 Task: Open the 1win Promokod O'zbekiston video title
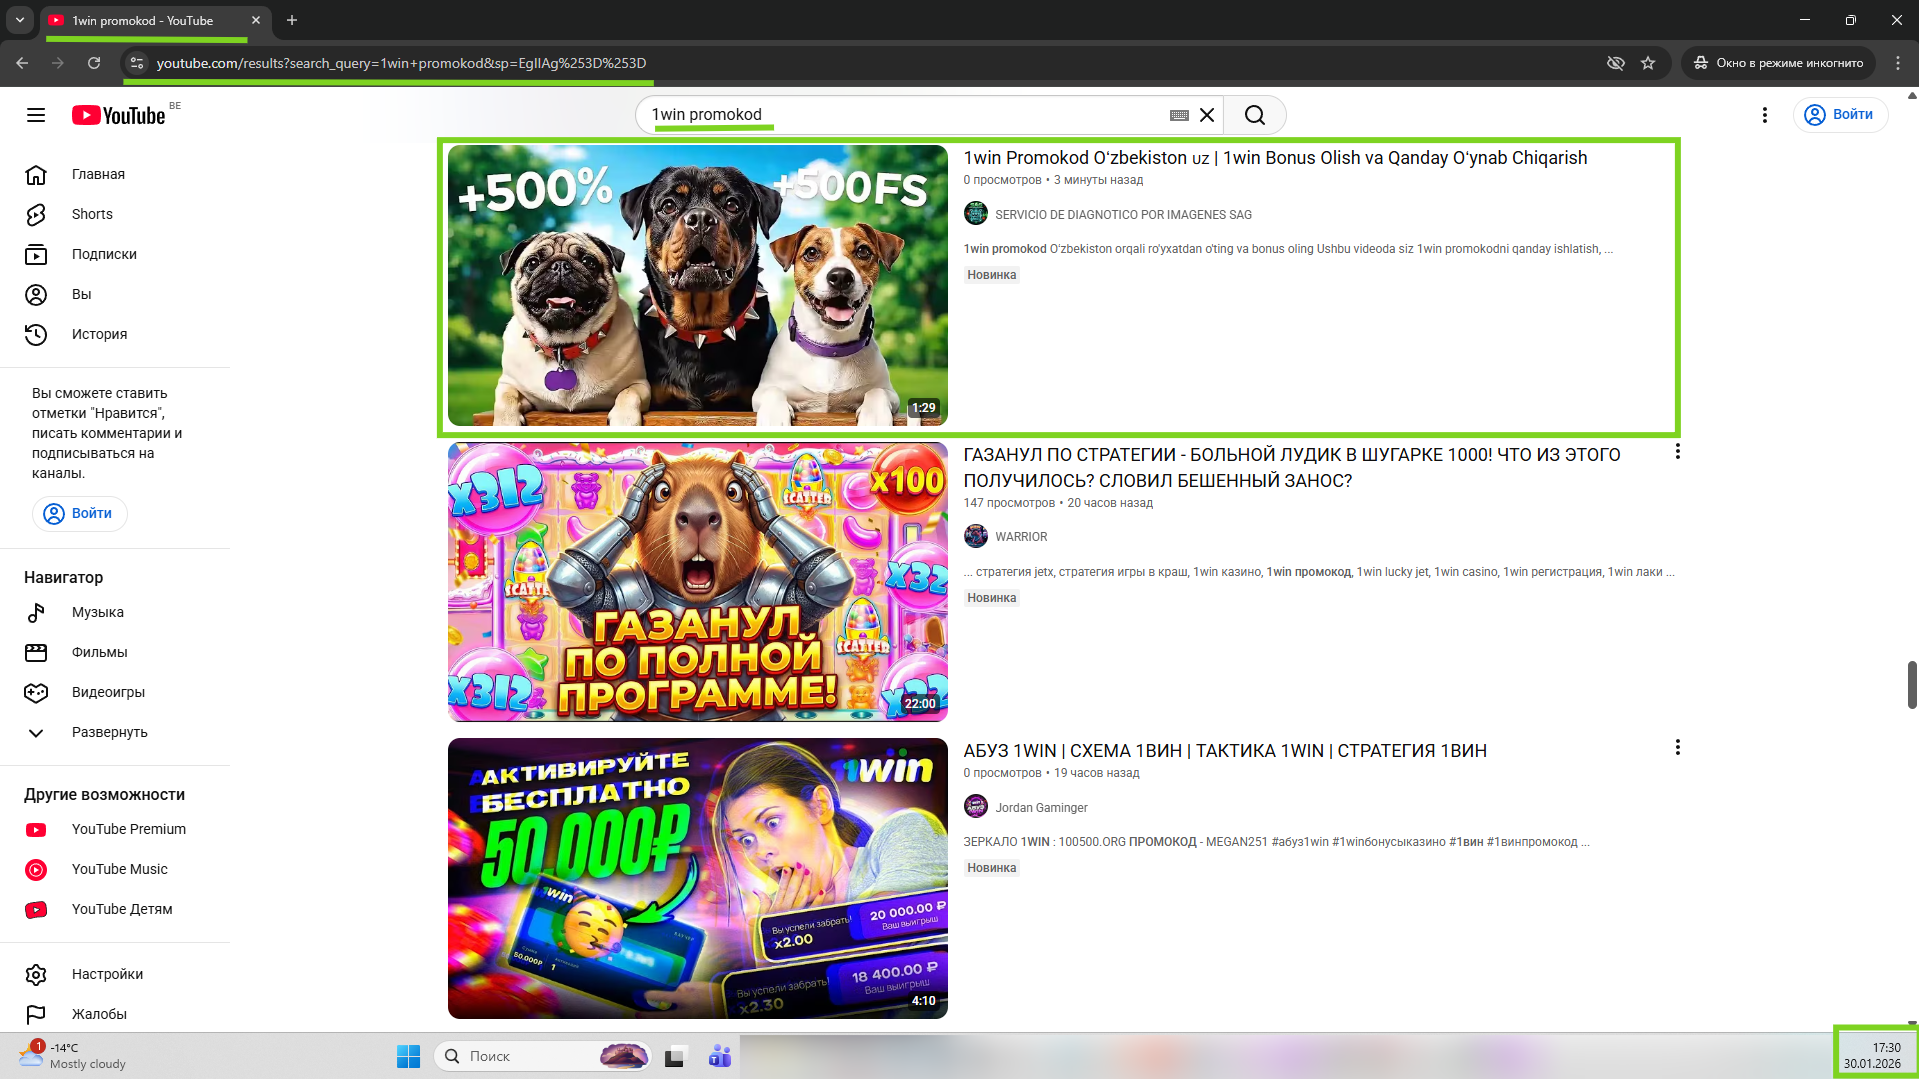[x=1275, y=158]
